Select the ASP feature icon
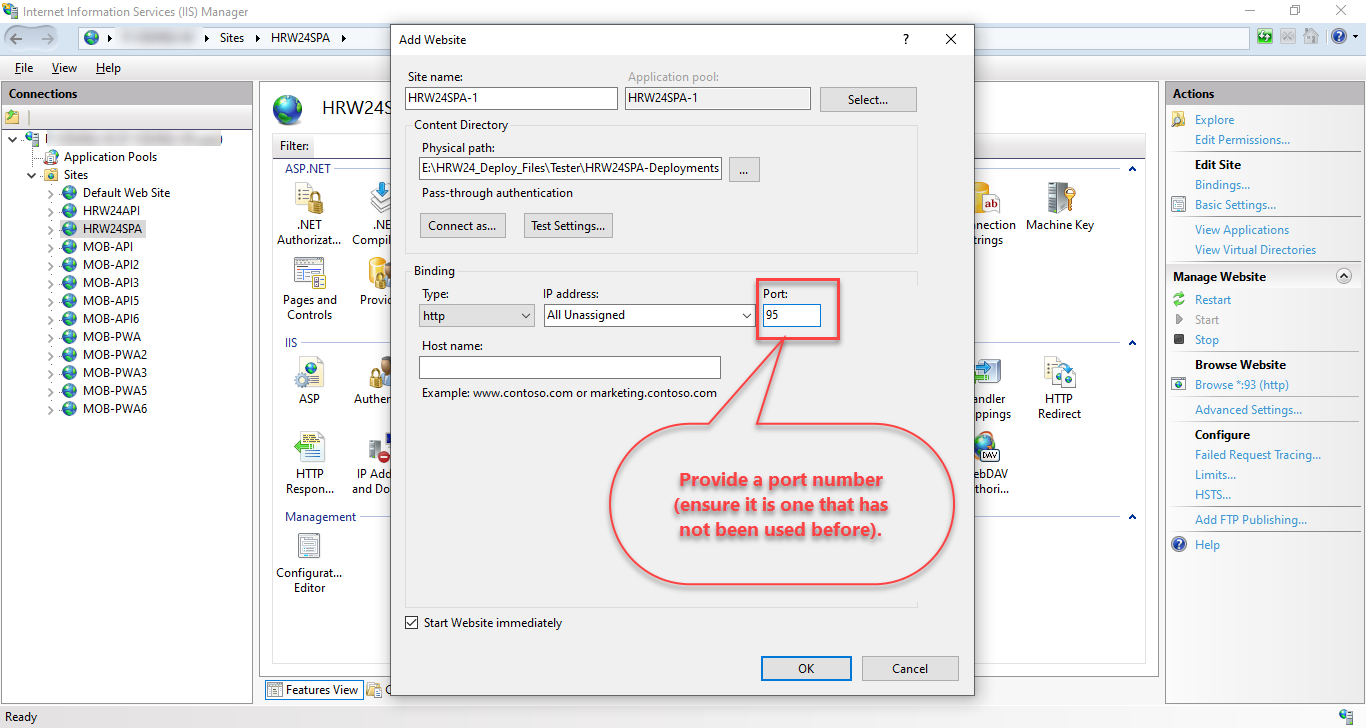The height and width of the screenshot is (728, 1366). [309, 379]
